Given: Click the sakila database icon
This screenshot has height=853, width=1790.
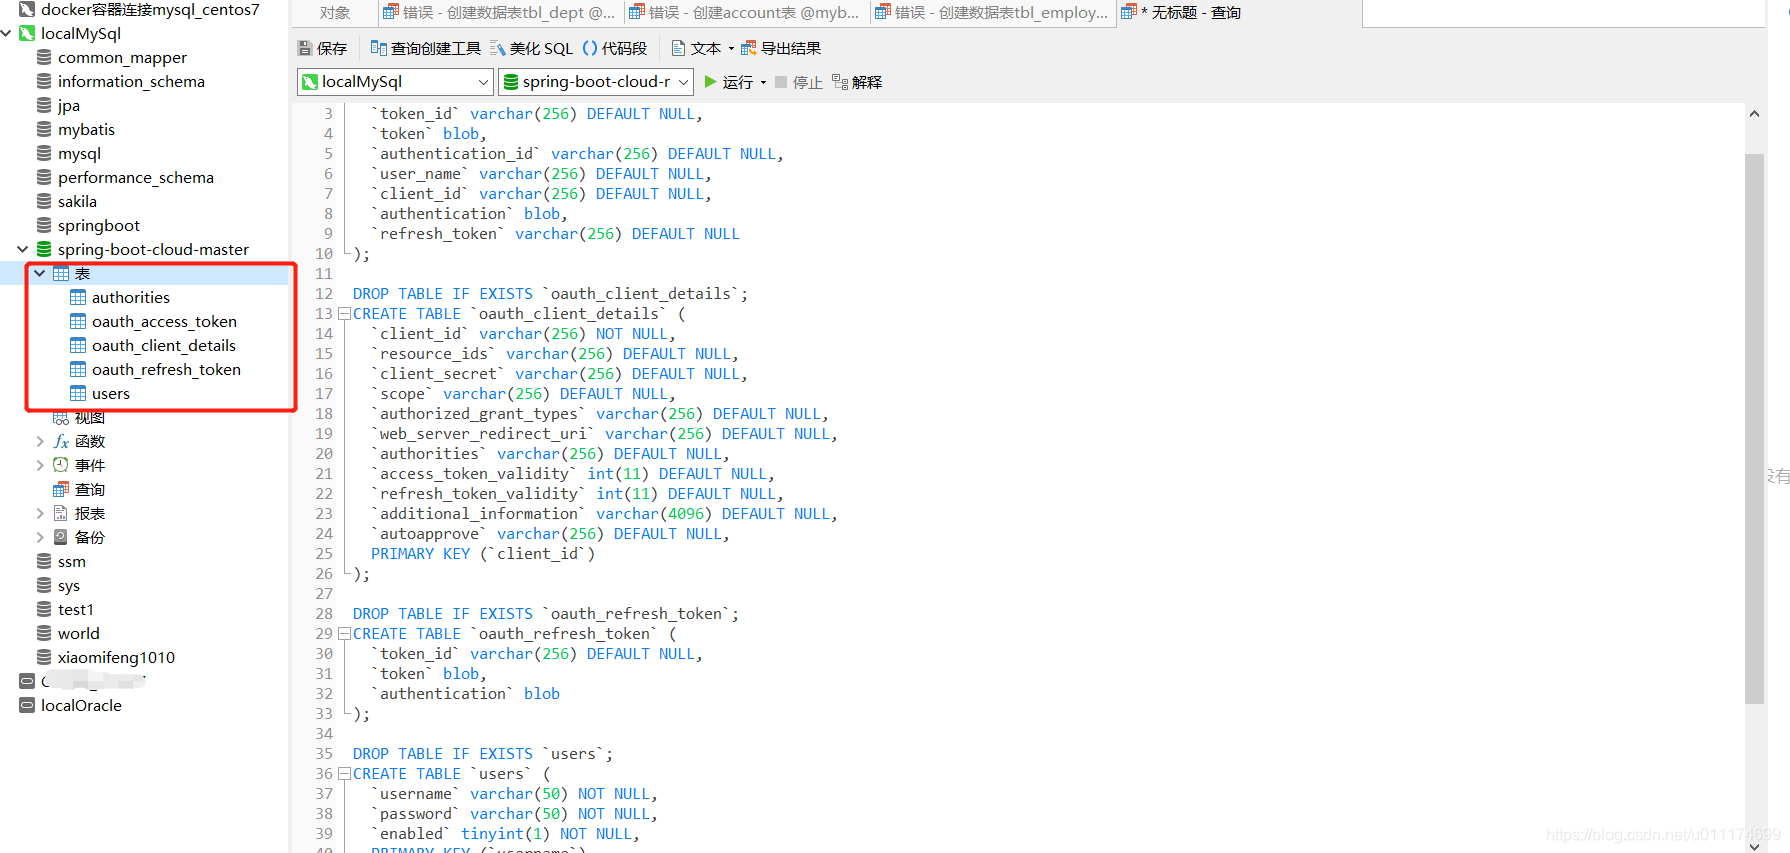Looking at the screenshot, I should 44,202.
